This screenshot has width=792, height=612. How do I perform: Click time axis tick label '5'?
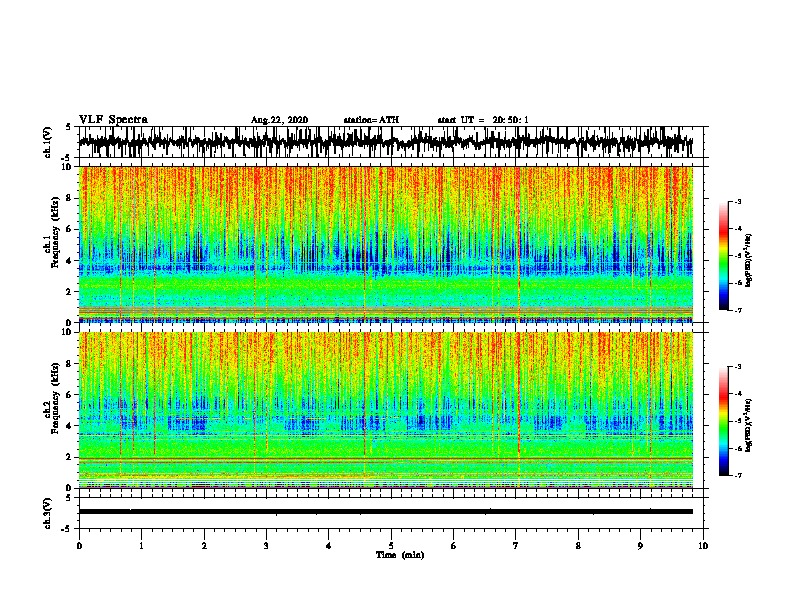pyautogui.click(x=391, y=546)
